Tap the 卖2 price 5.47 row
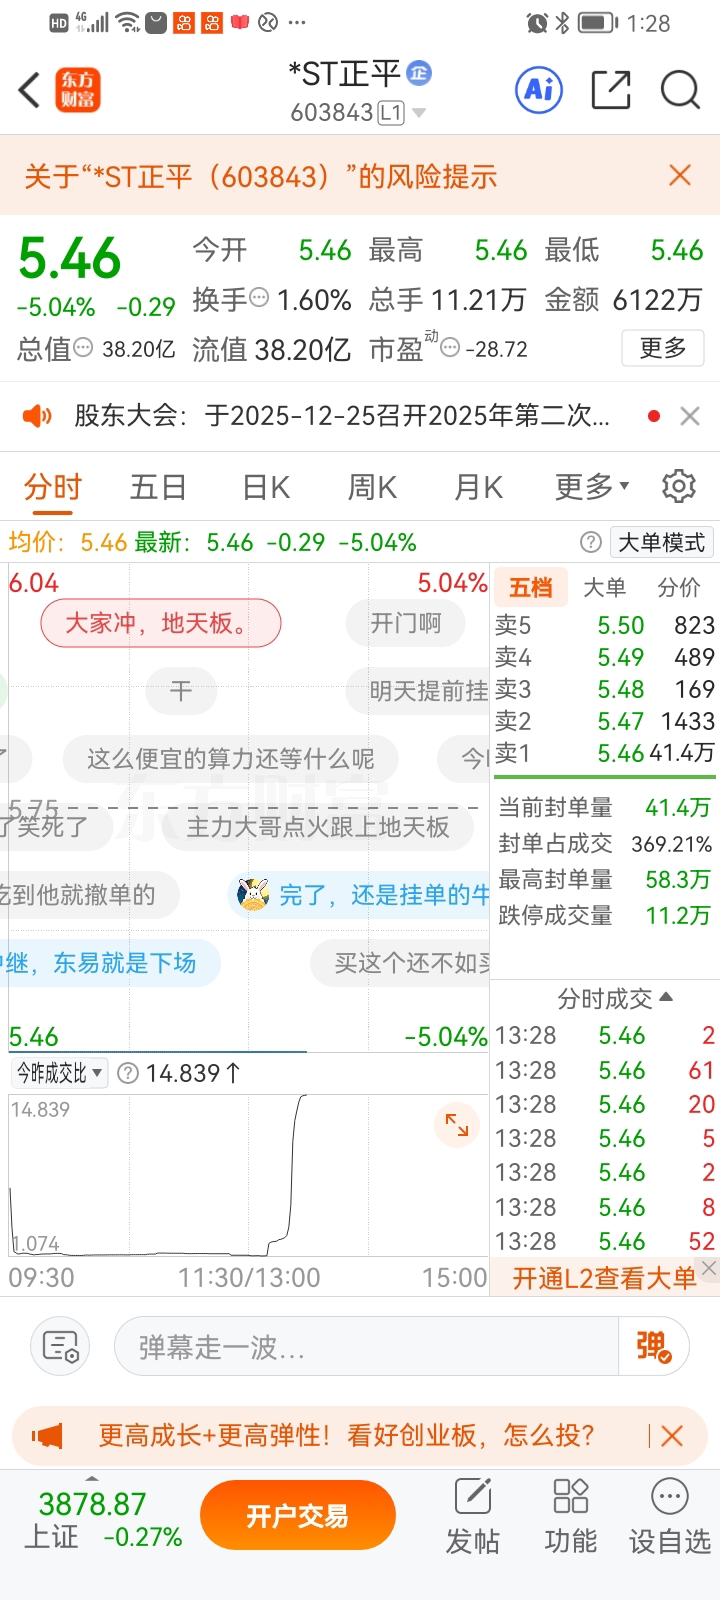Screen dimensions: 720x1600 pos(604,721)
